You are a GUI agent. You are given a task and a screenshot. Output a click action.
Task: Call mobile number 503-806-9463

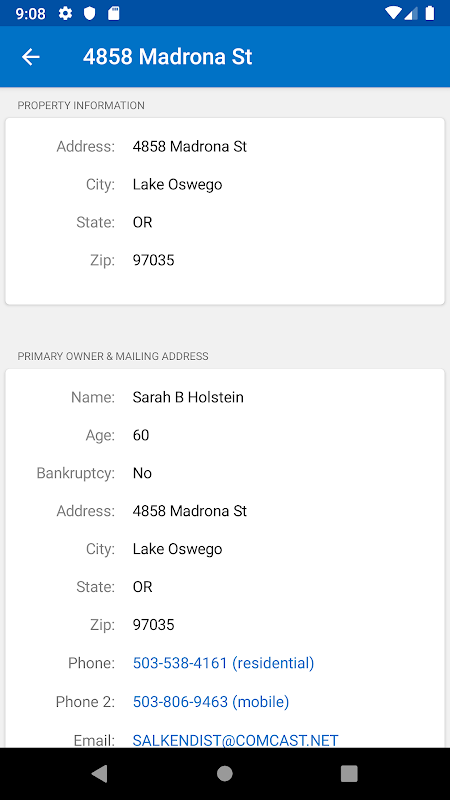(211, 702)
